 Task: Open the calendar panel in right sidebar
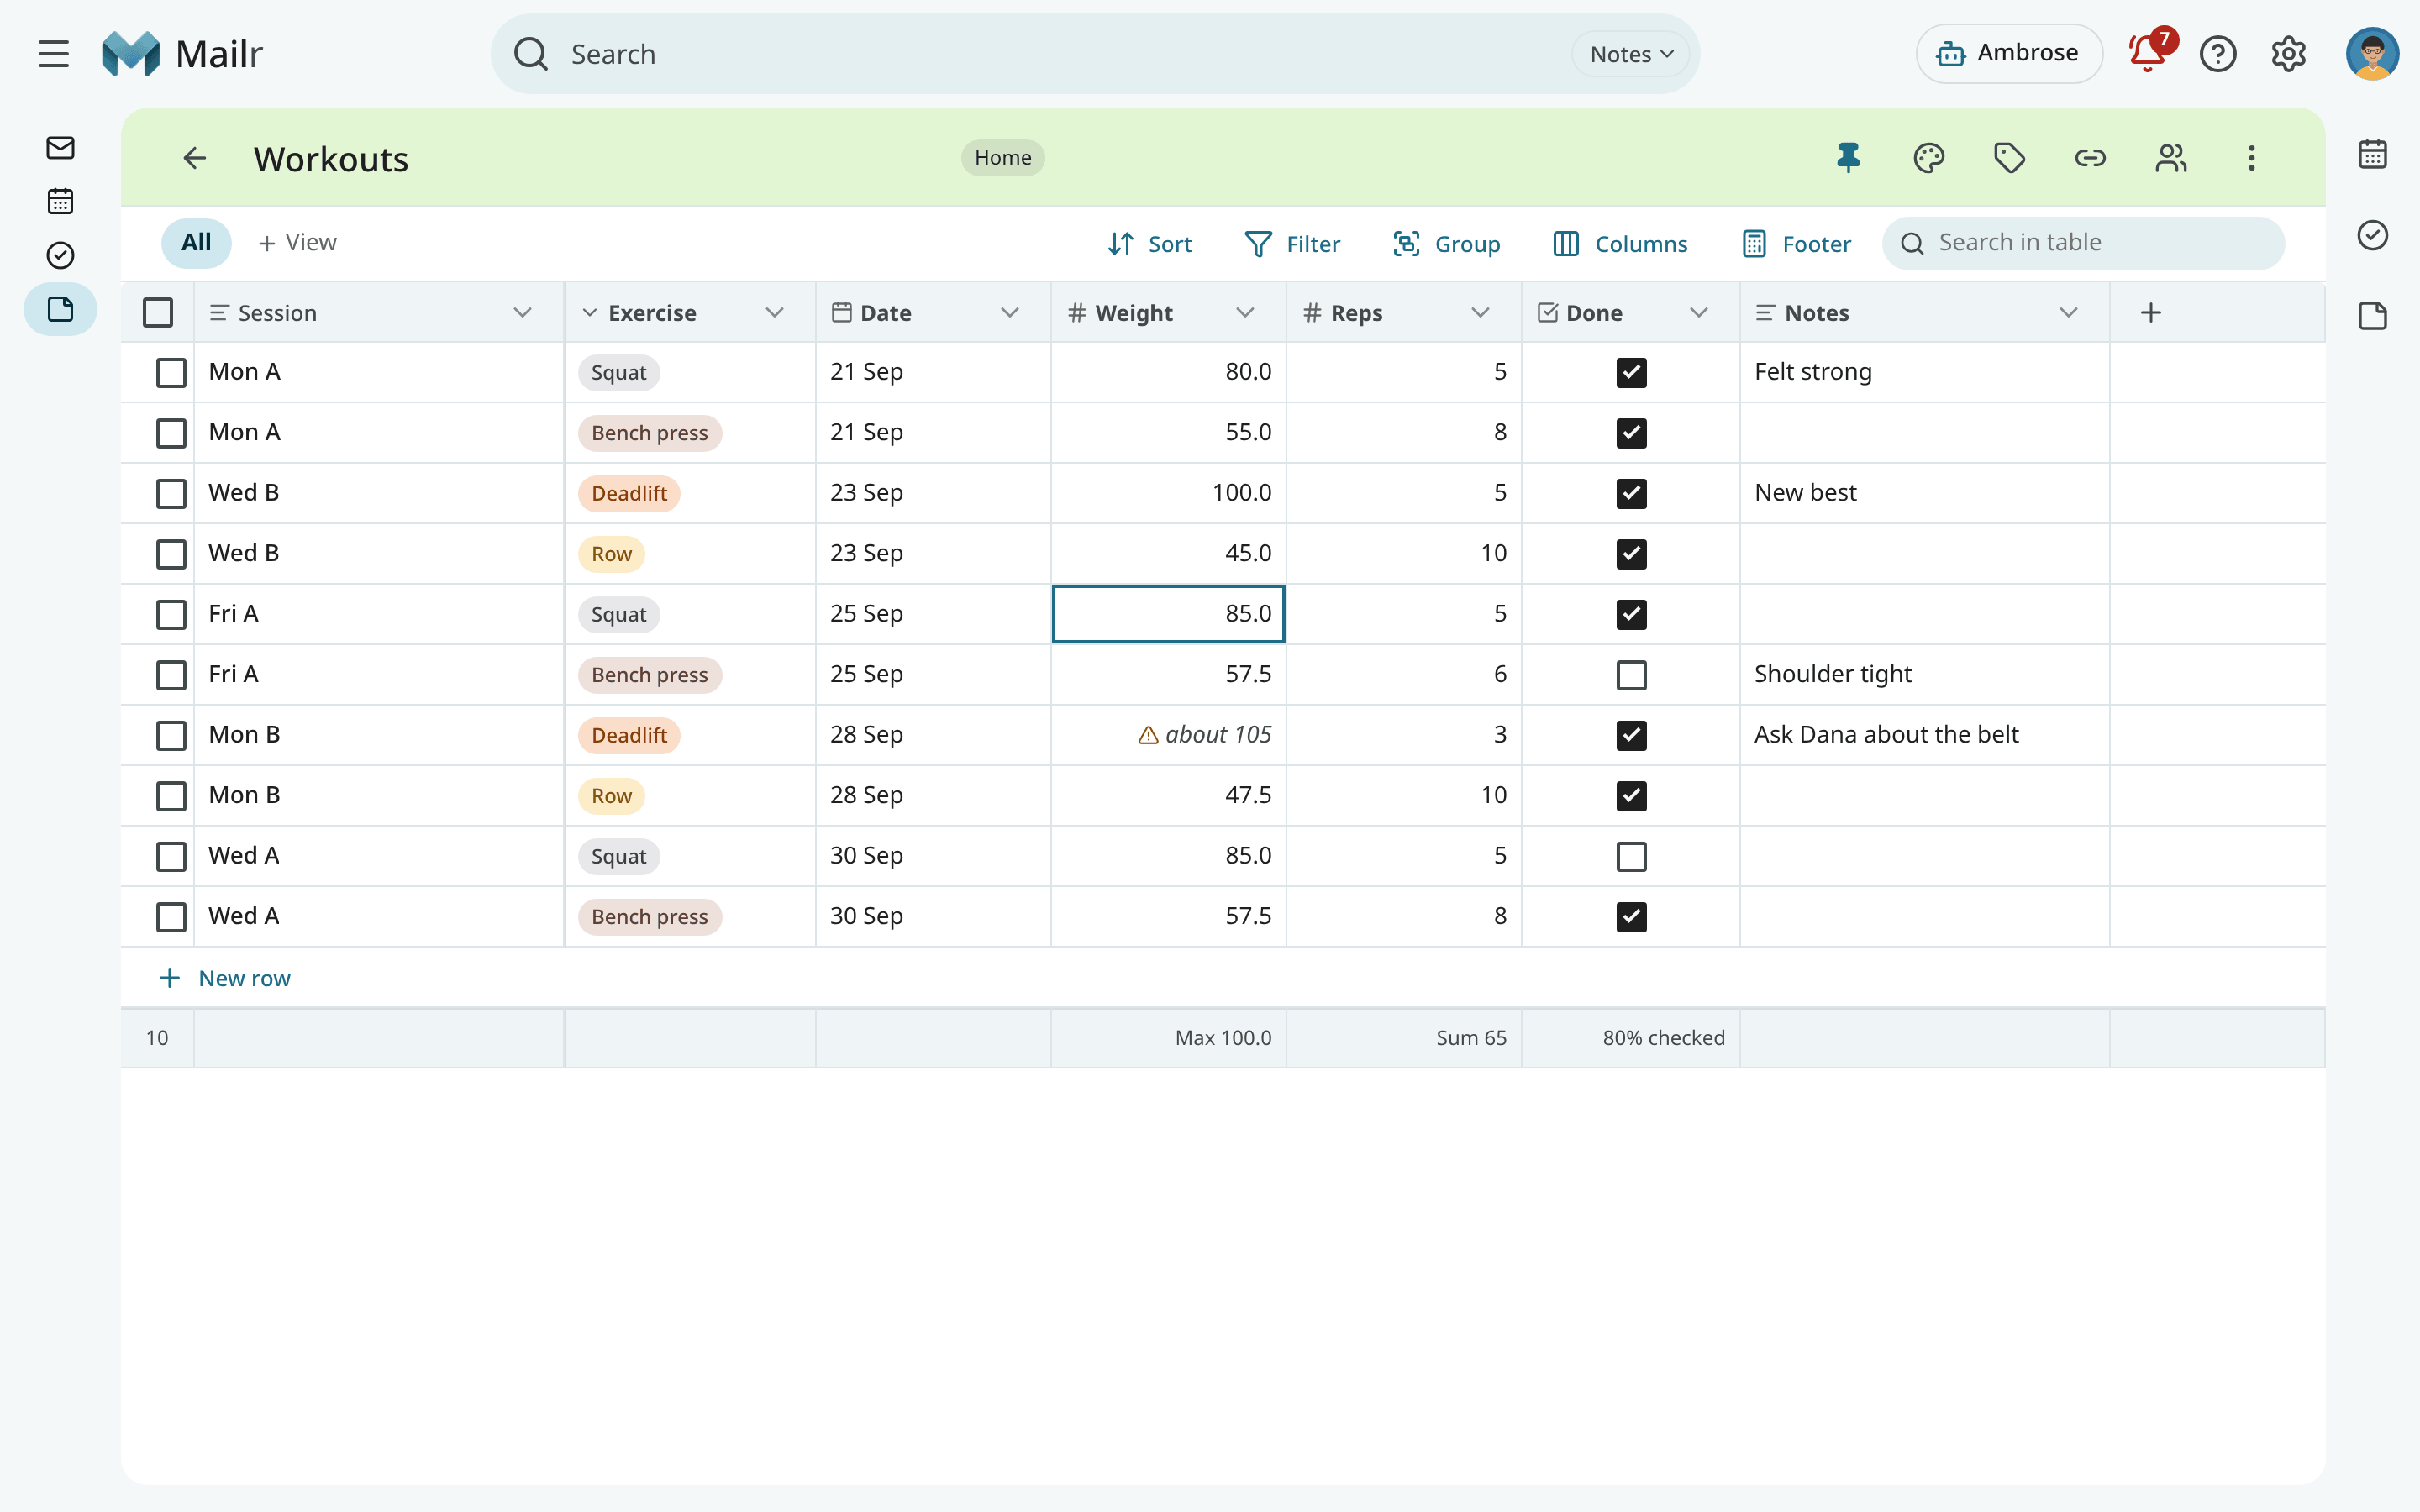[2373, 155]
